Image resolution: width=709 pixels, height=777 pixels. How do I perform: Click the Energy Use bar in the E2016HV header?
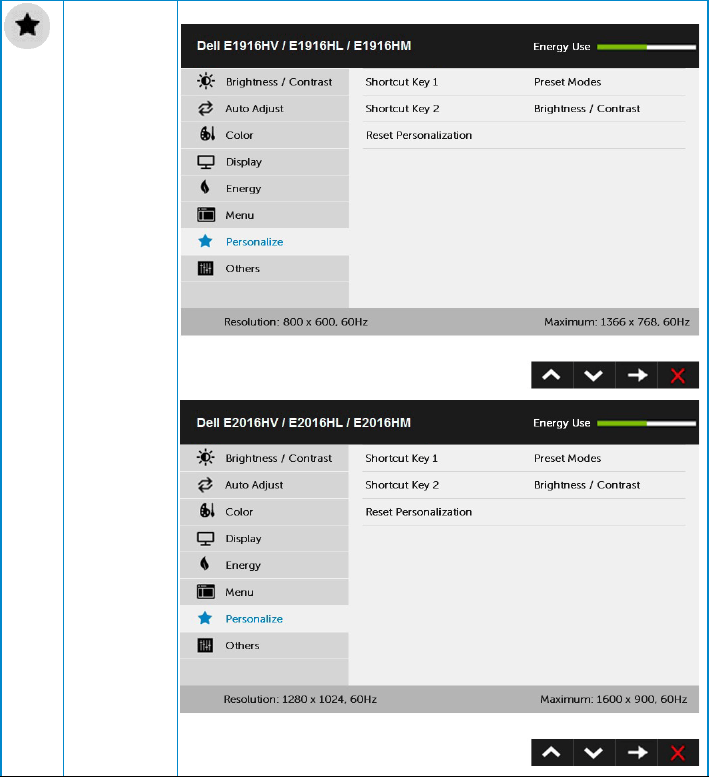click(646, 424)
